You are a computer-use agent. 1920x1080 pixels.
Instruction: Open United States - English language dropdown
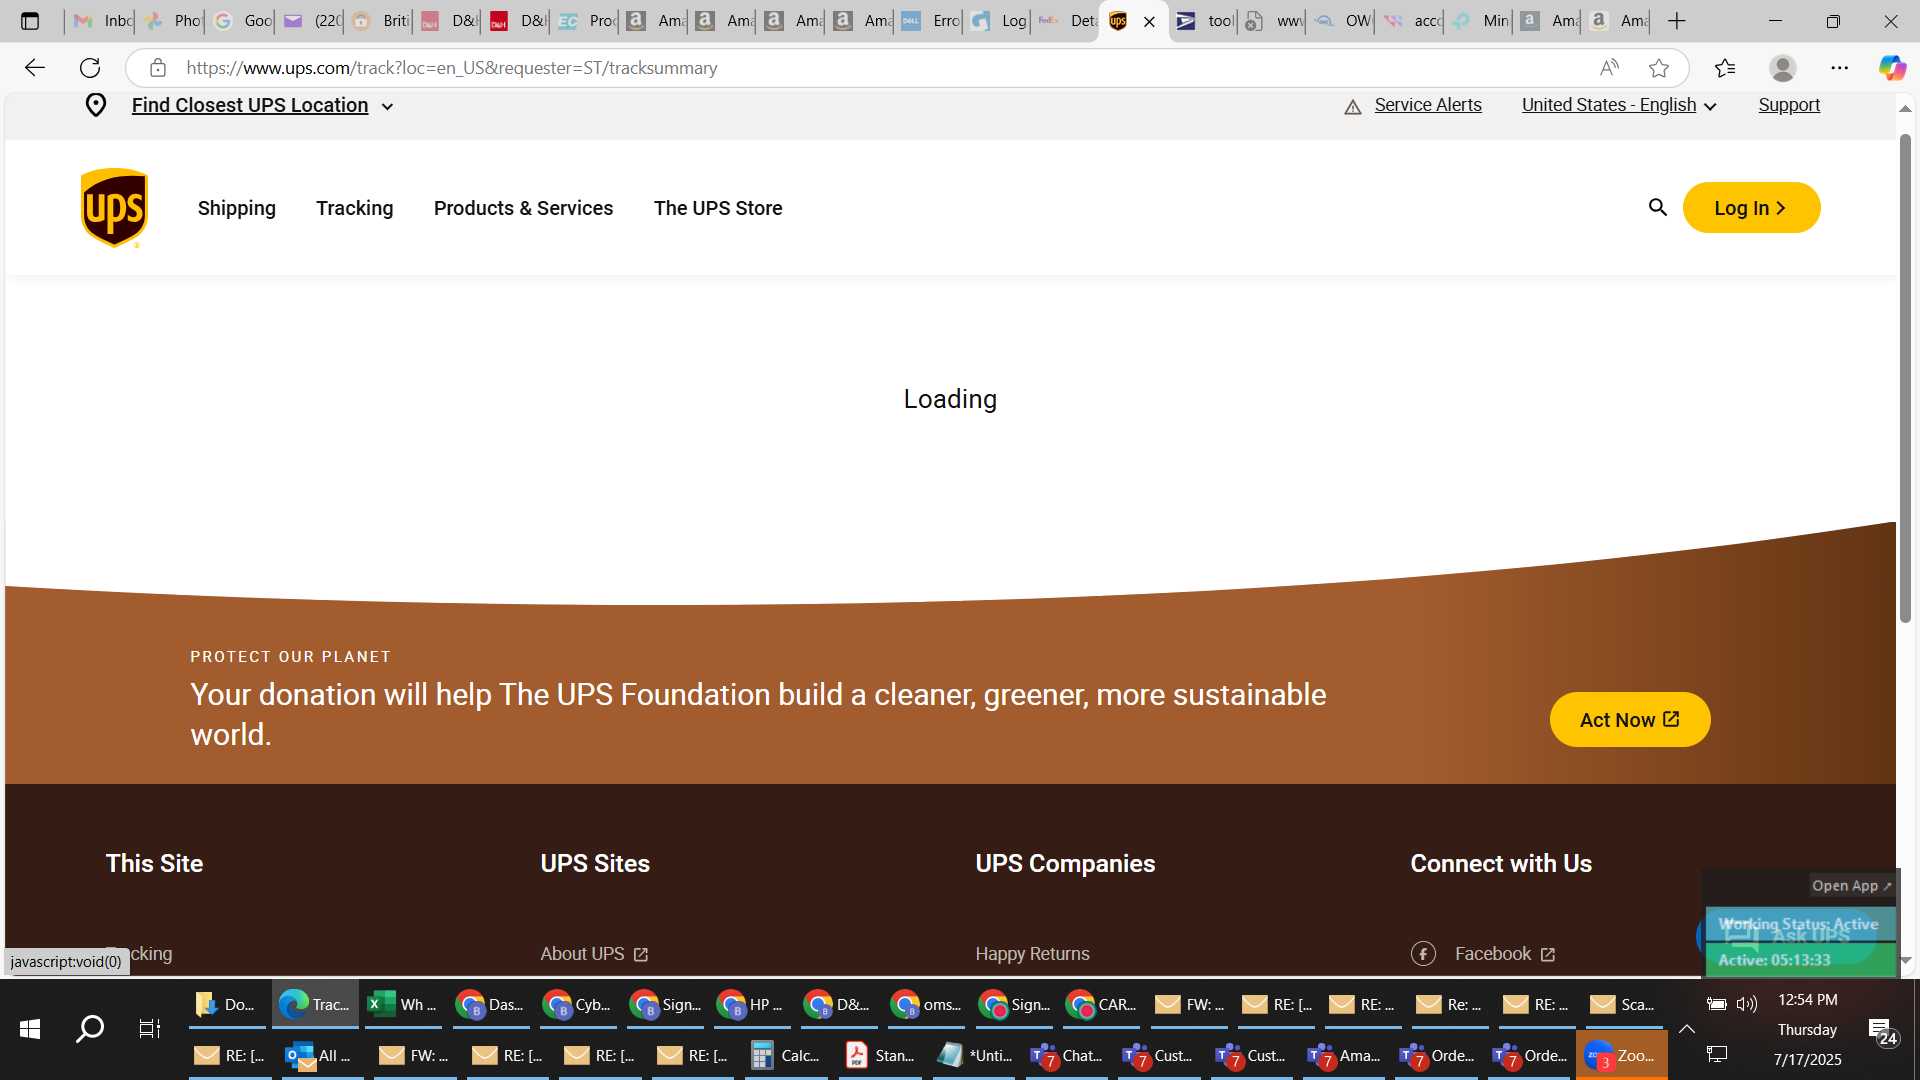1619,105
